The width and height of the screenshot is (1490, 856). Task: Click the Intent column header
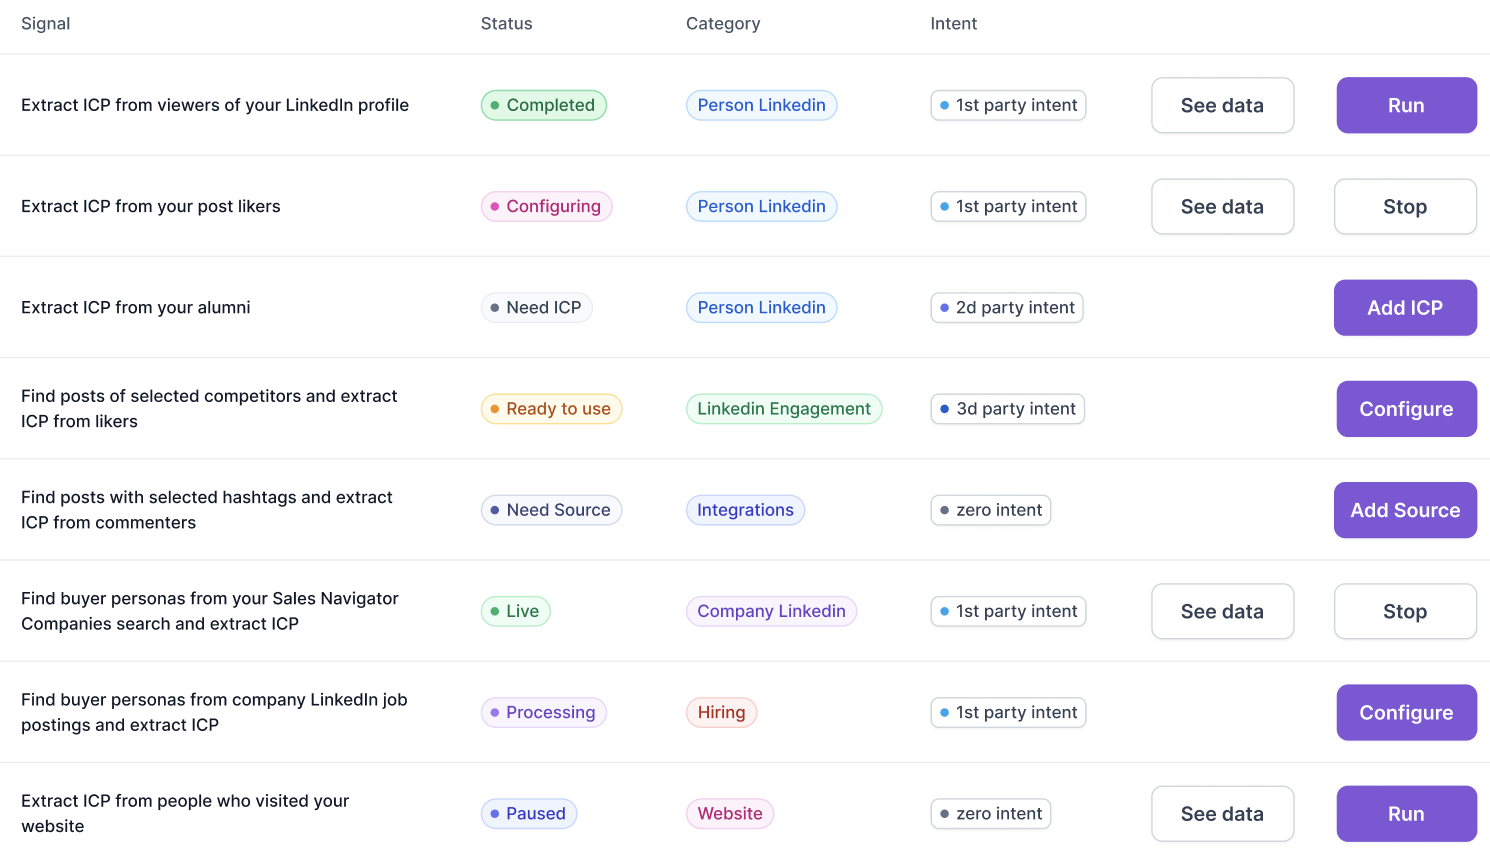coord(953,23)
